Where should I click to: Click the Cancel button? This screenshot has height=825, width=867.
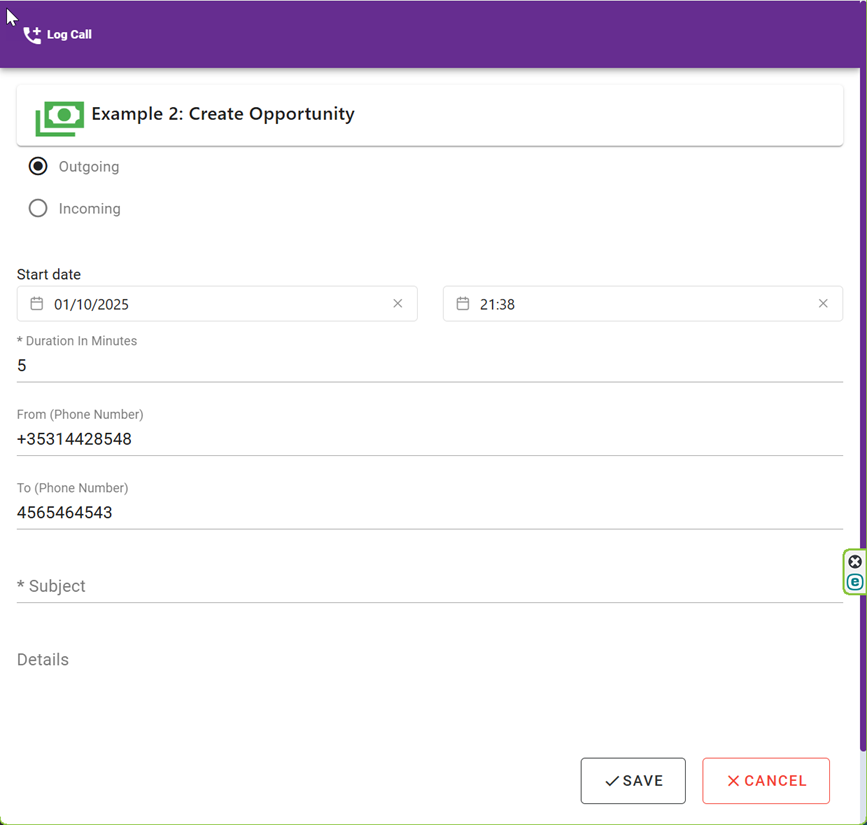tap(766, 781)
